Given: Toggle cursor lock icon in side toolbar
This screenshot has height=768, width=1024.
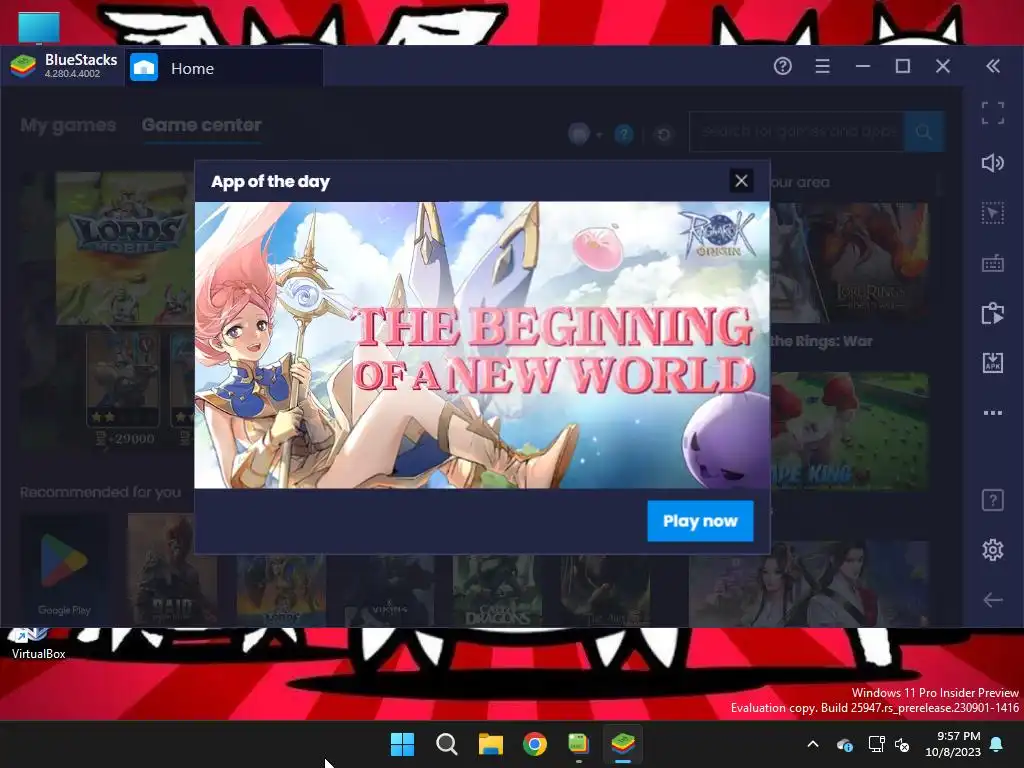Looking at the screenshot, I should [993, 213].
